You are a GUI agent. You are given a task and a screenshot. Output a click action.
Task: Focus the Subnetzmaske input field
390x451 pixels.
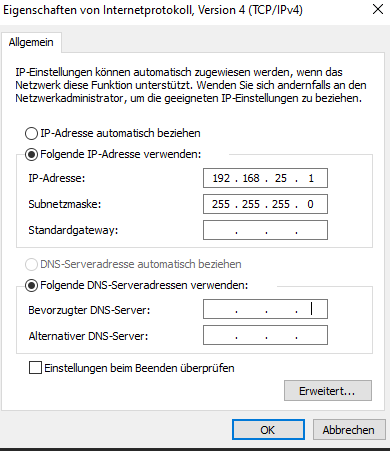click(265, 204)
